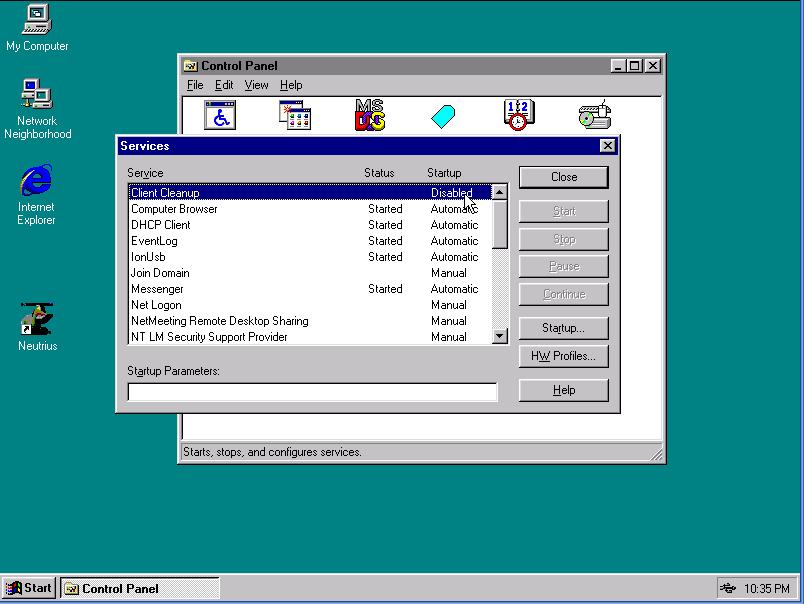804x604 pixels.
Task: Select NT LM Security Support Provider service
Action: (x=310, y=337)
